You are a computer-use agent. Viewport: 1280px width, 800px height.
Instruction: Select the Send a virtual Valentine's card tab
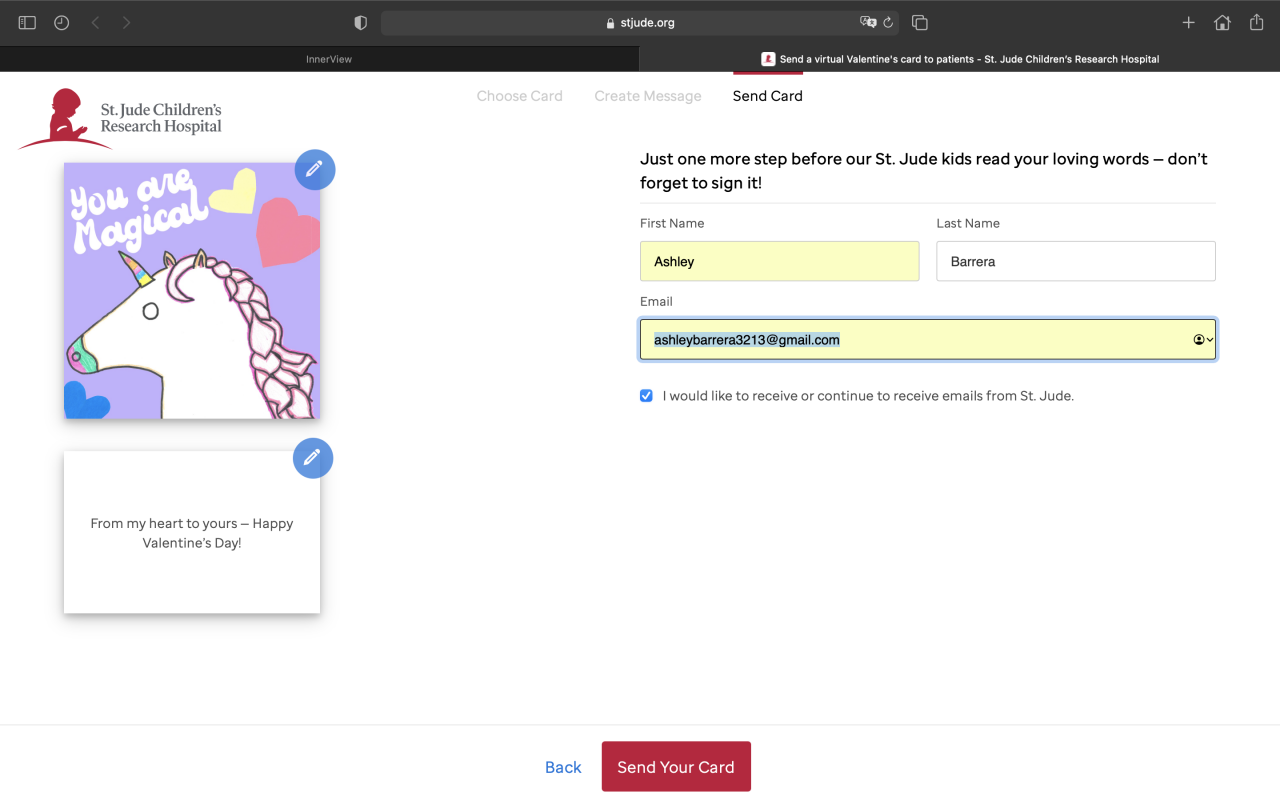(x=960, y=59)
